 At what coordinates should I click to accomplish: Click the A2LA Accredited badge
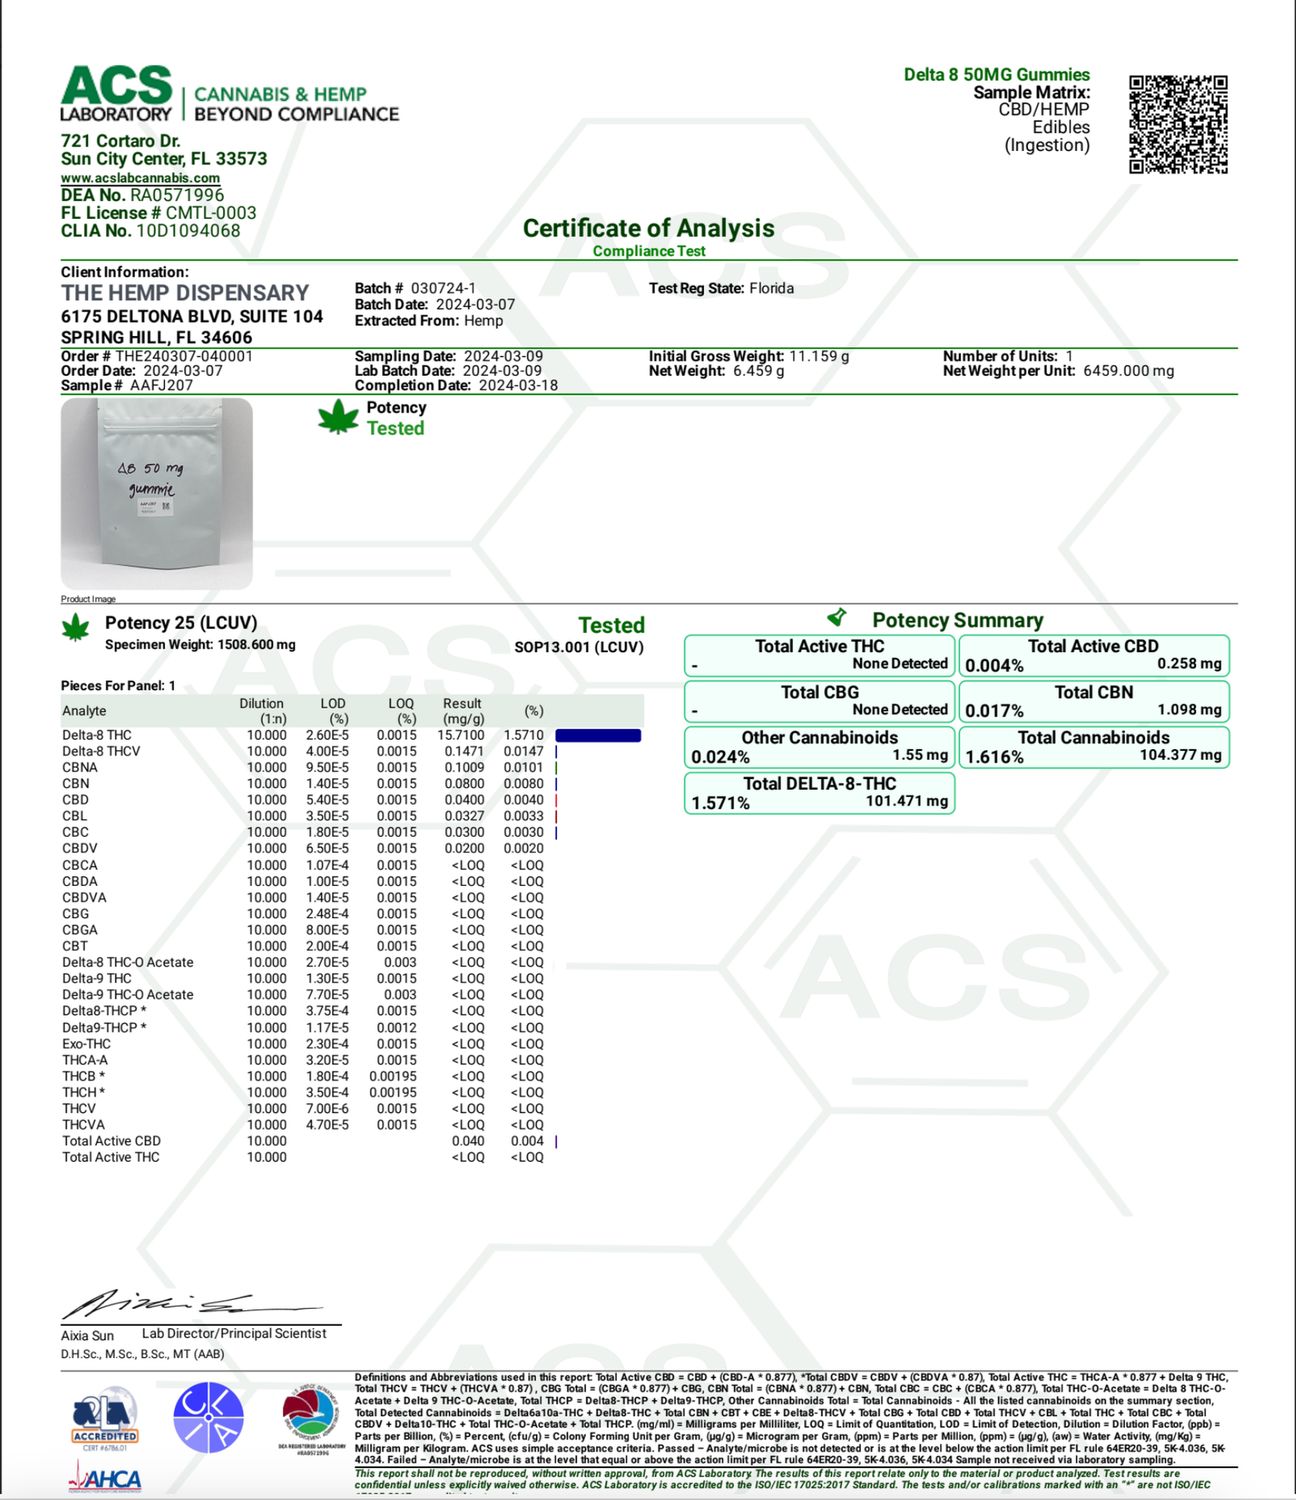[x=104, y=1421]
